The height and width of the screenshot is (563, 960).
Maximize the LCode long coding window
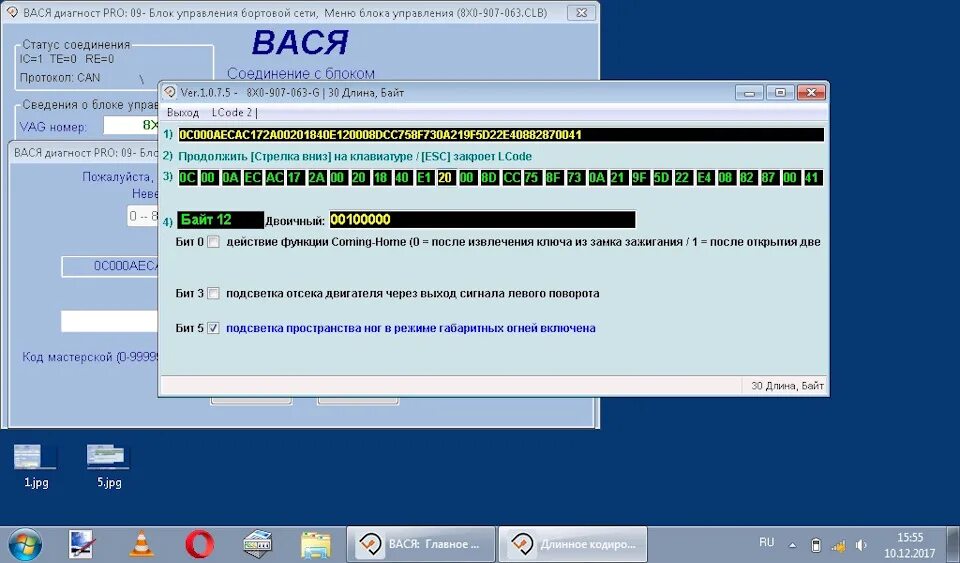pyautogui.click(x=780, y=93)
